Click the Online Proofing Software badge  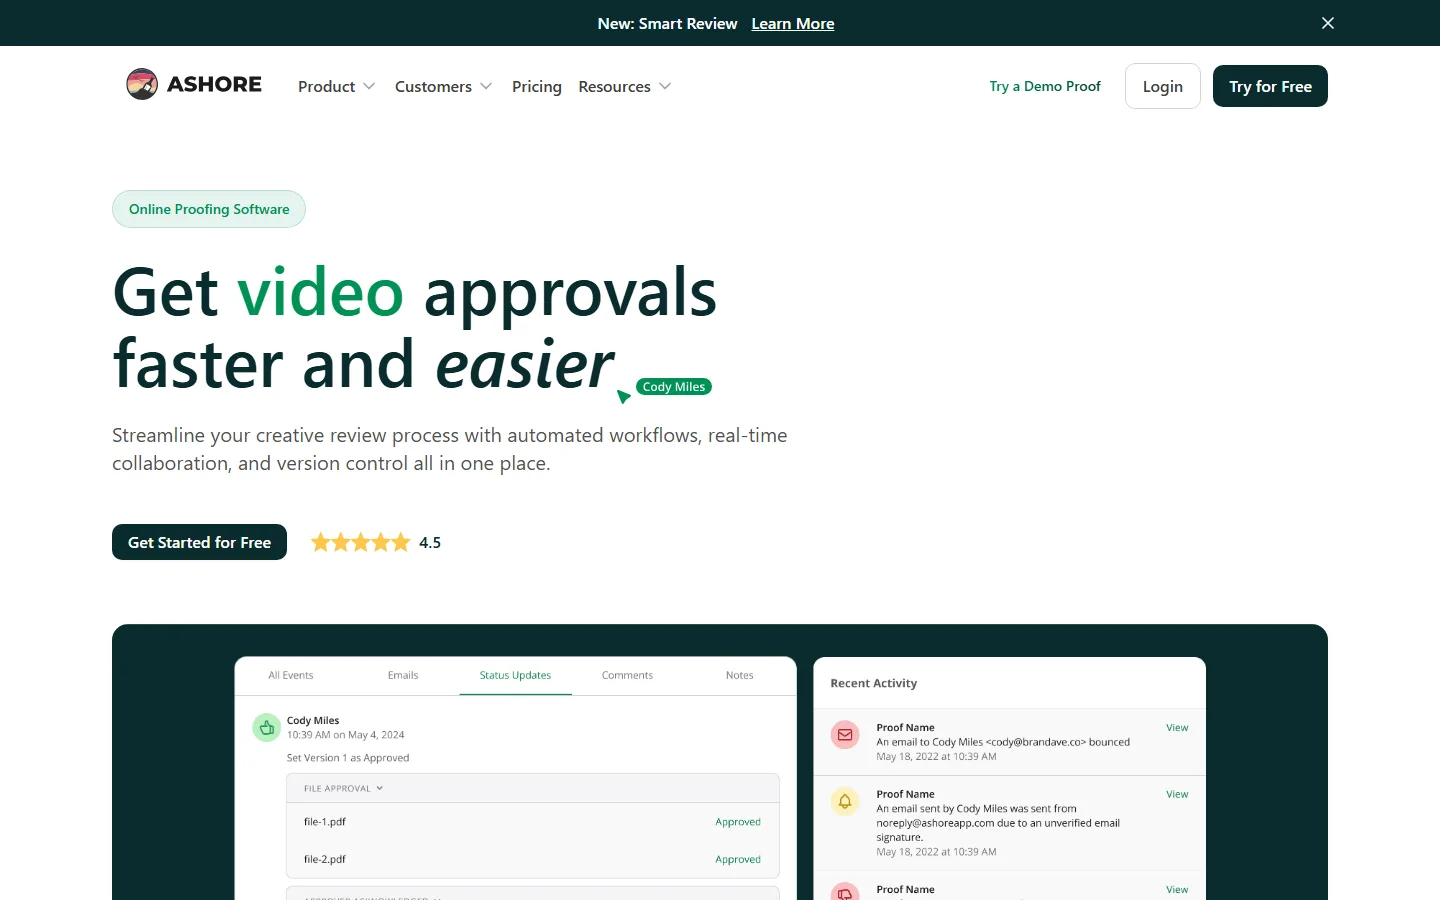[x=209, y=209]
